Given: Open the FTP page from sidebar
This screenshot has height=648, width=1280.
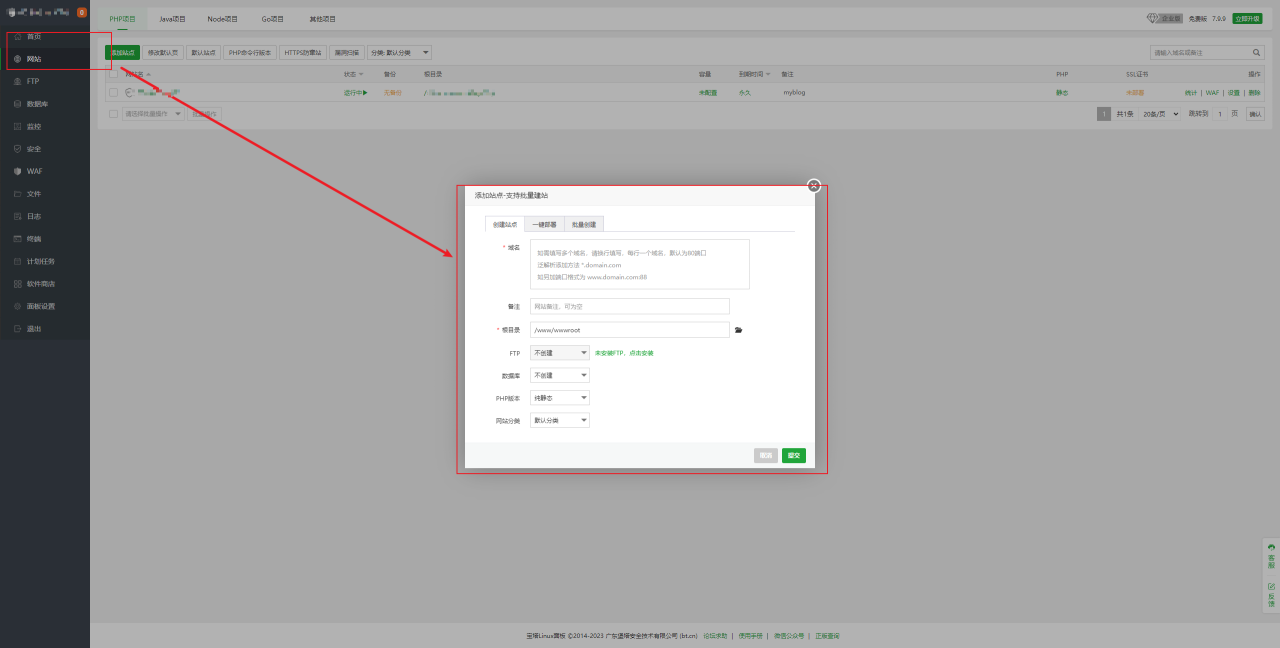Looking at the screenshot, I should (x=33, y=81).
